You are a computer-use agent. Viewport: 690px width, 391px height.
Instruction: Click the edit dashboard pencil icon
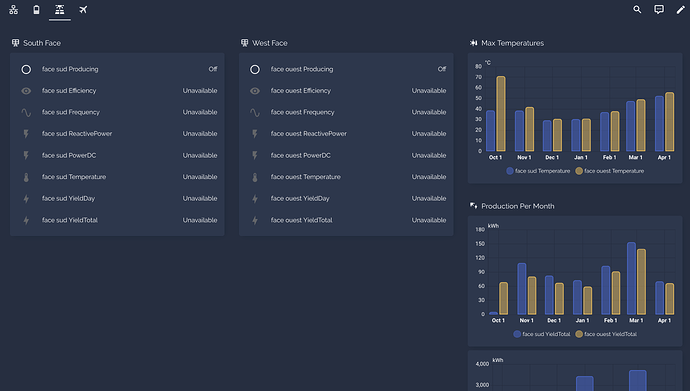680,10
